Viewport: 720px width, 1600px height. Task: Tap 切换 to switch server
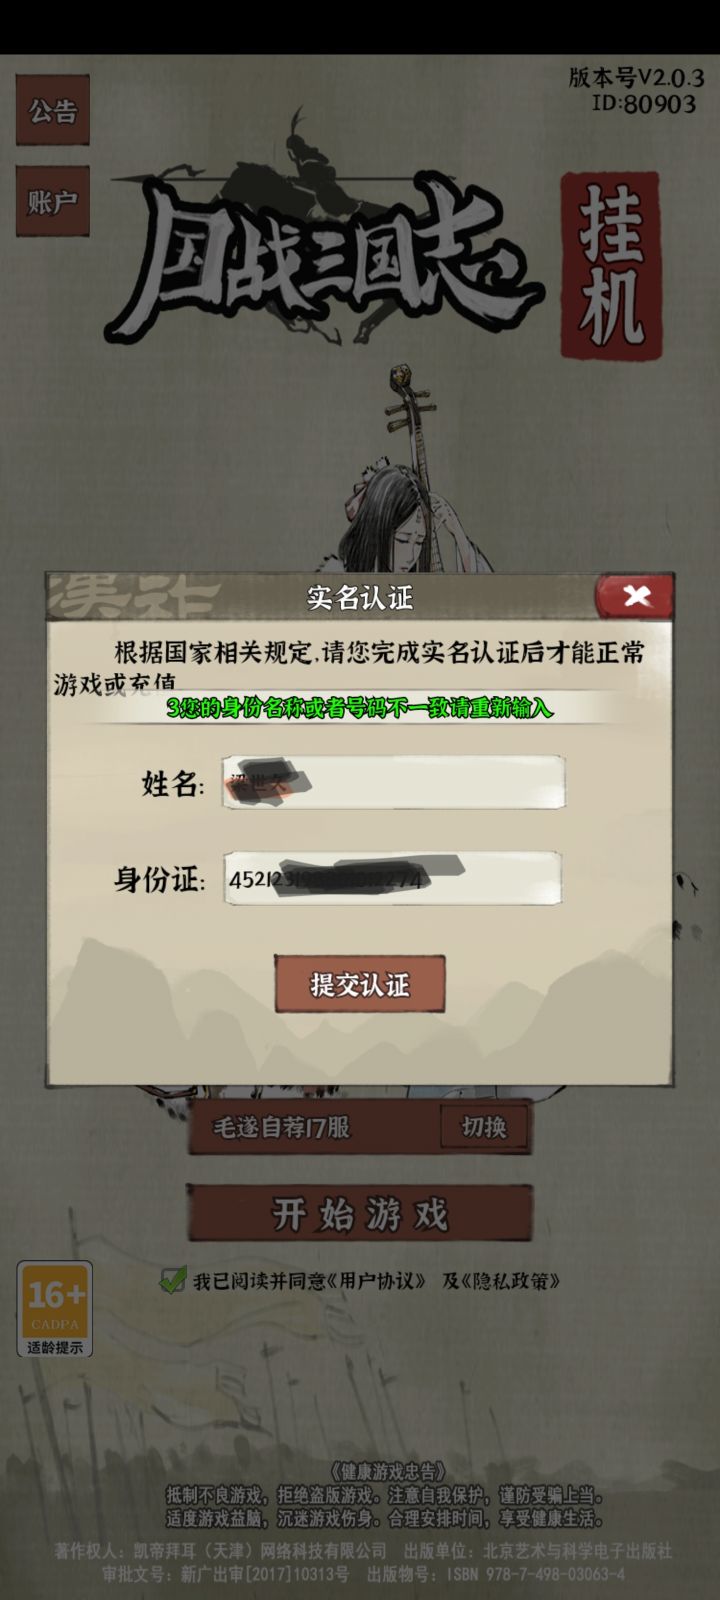pos(484,1127)
